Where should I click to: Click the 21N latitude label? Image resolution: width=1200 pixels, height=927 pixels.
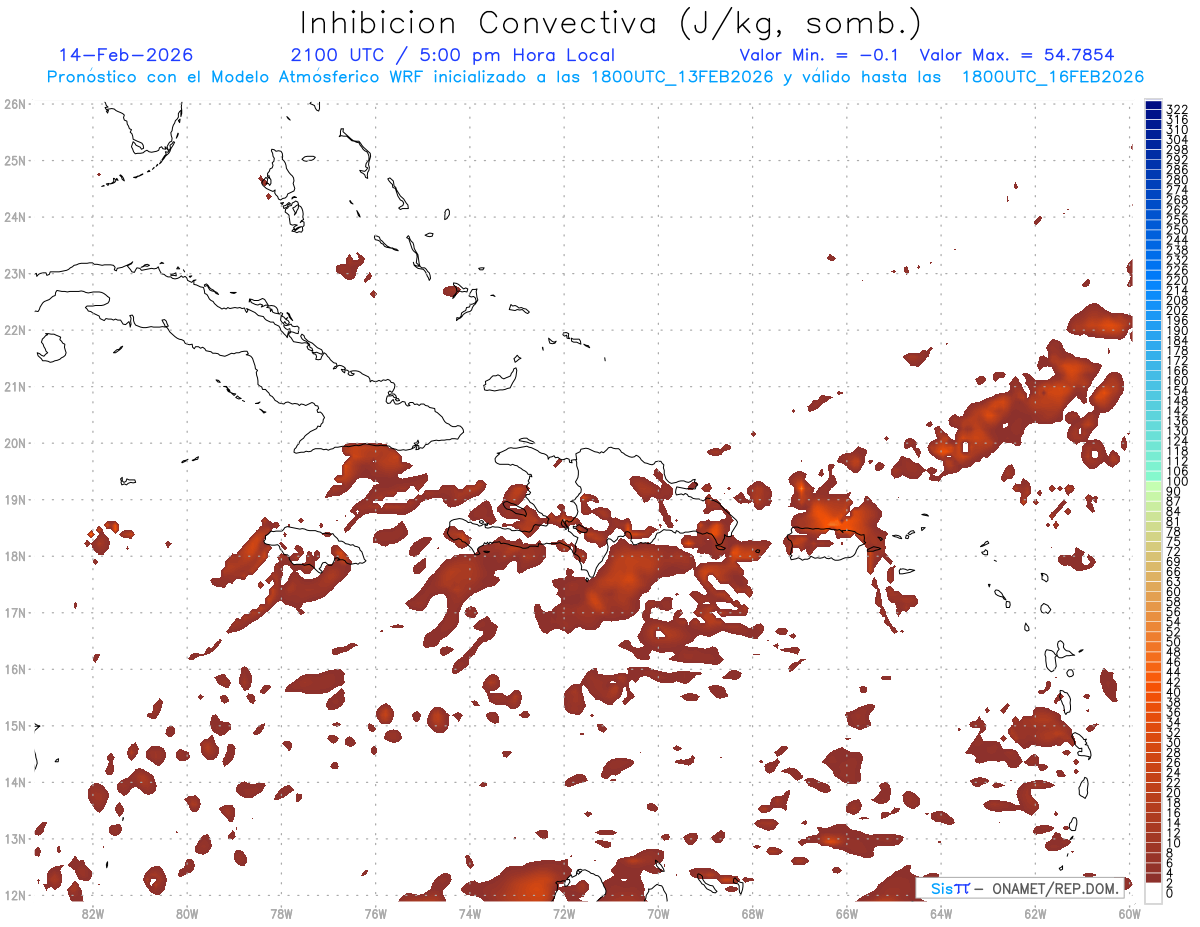click(x=14, y=386)
